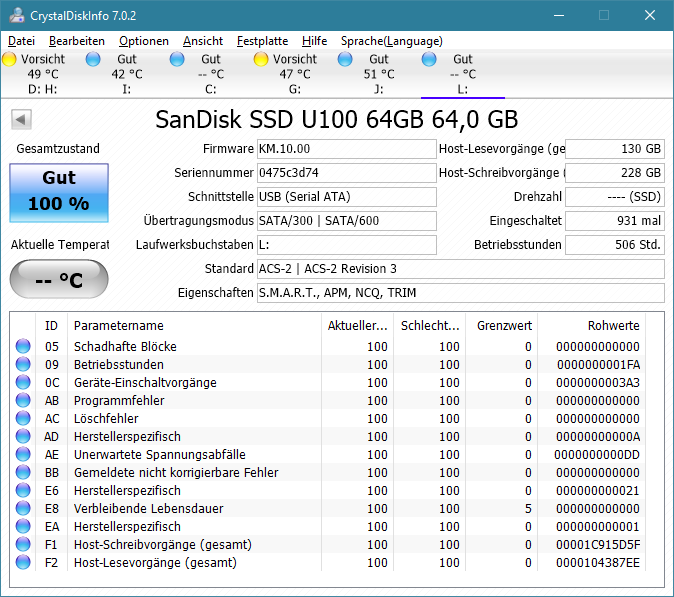
Task: Click status orb of Programmfehler row
Action: 23,400
